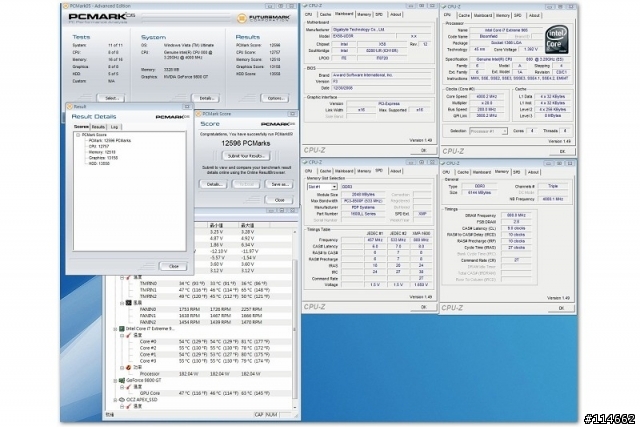Click the PCMark05 Advanced Edition title bar icon
Viewport: 640px width, 427px height.
pos(66,6)
